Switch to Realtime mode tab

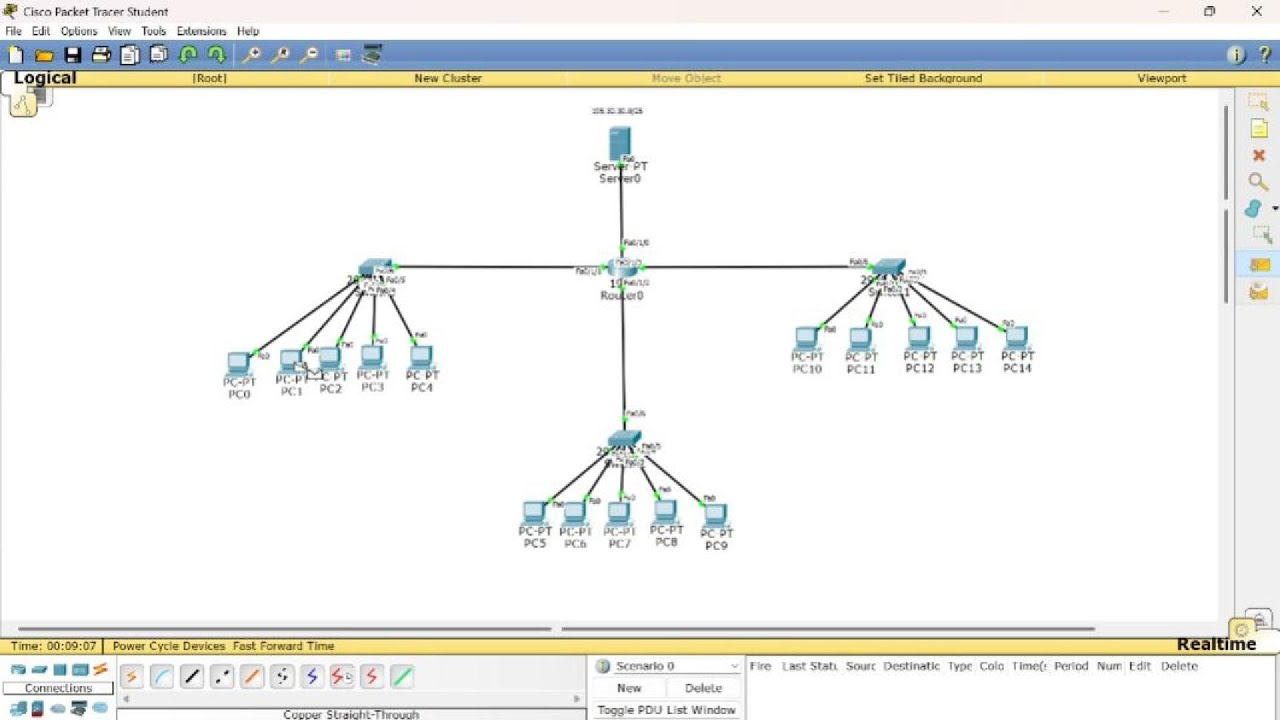pos(1216,645)
